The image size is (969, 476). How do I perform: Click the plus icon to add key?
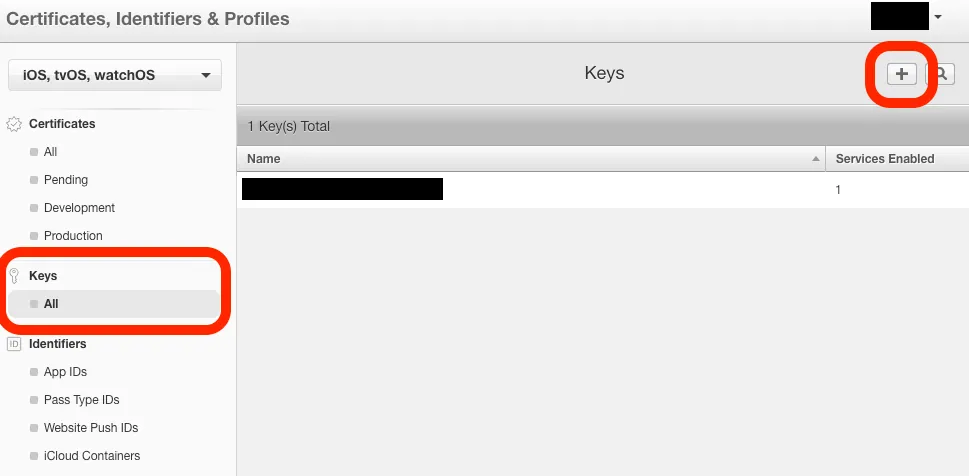click(902, 74)
